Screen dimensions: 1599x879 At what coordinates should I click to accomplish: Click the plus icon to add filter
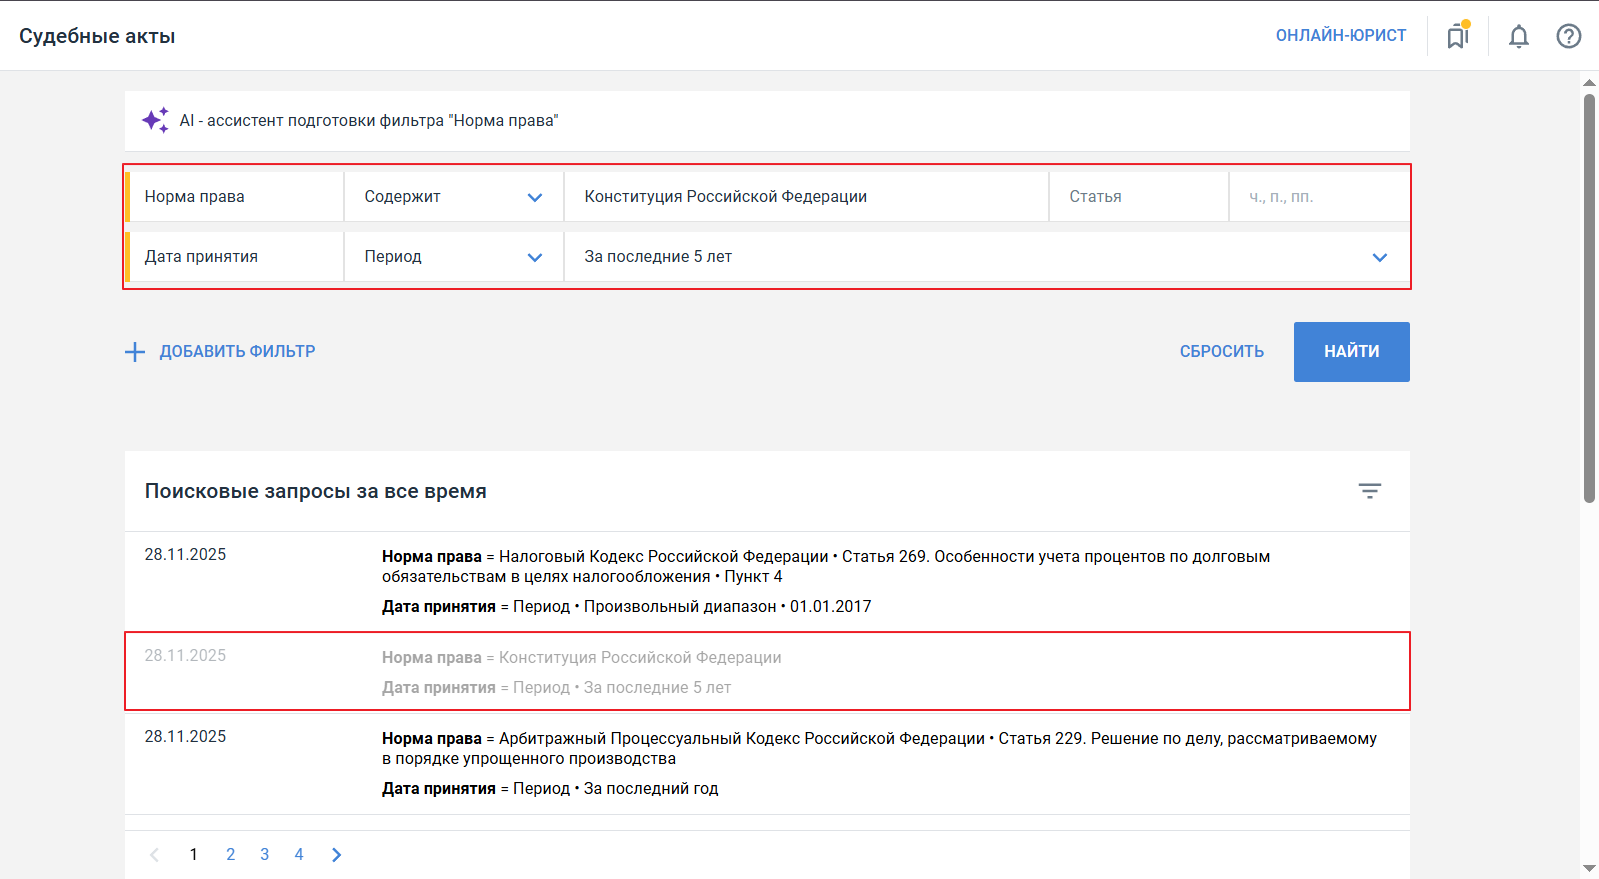click(x=135, y=352)
